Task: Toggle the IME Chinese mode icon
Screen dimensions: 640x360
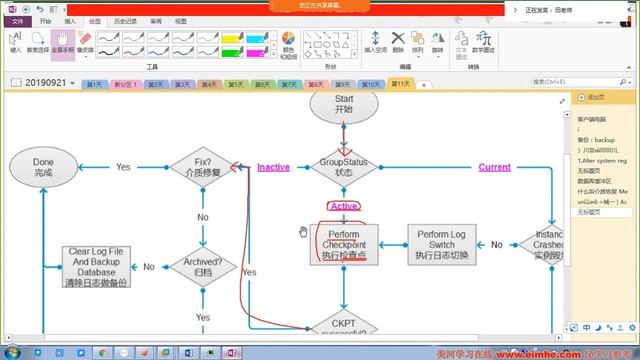Action: [586, 327]
